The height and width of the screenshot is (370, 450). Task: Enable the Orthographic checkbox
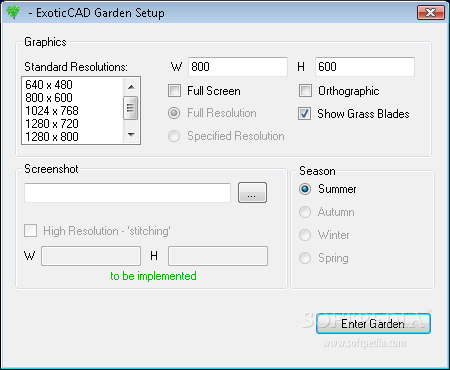(x=305, y=91)
